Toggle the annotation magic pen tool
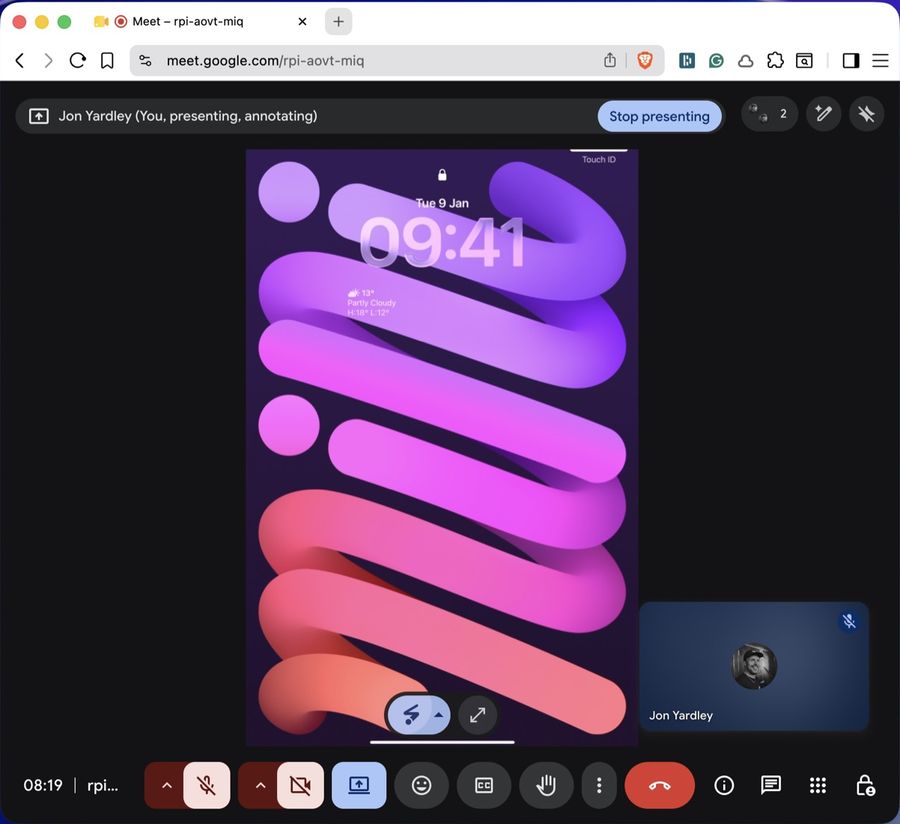900x824 pixels. point(824,114)
